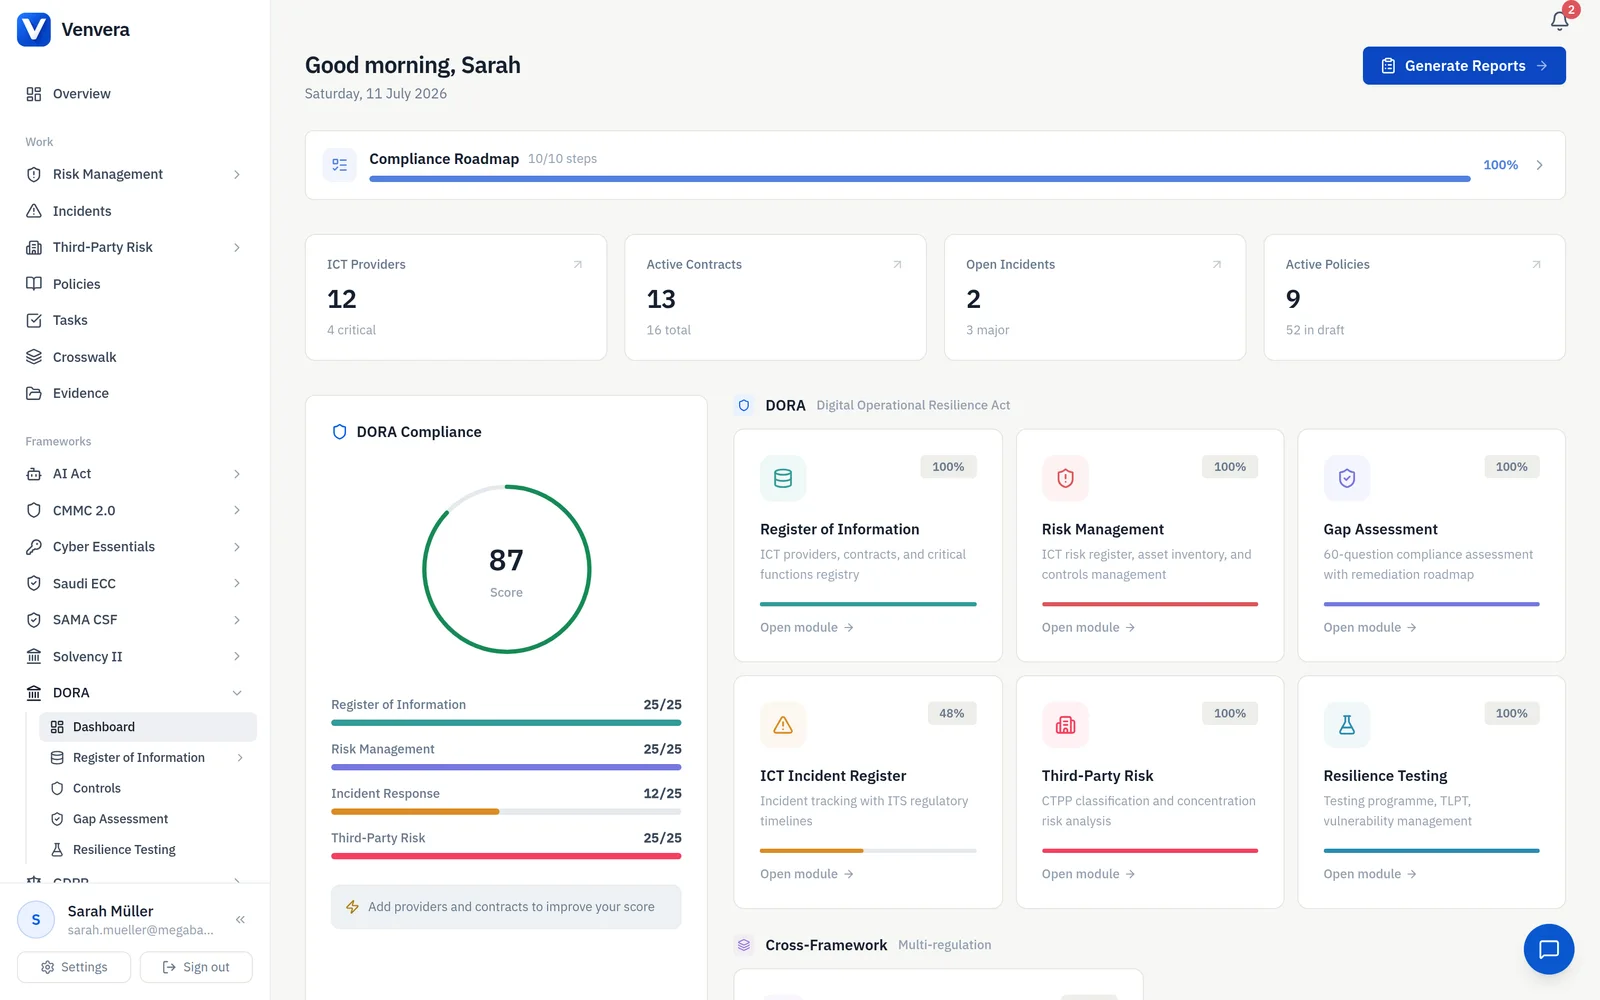Expand the sidebar Third-Party Risk chevron
This screenshot has height=1000, width=1600.
tap(237, 247)
